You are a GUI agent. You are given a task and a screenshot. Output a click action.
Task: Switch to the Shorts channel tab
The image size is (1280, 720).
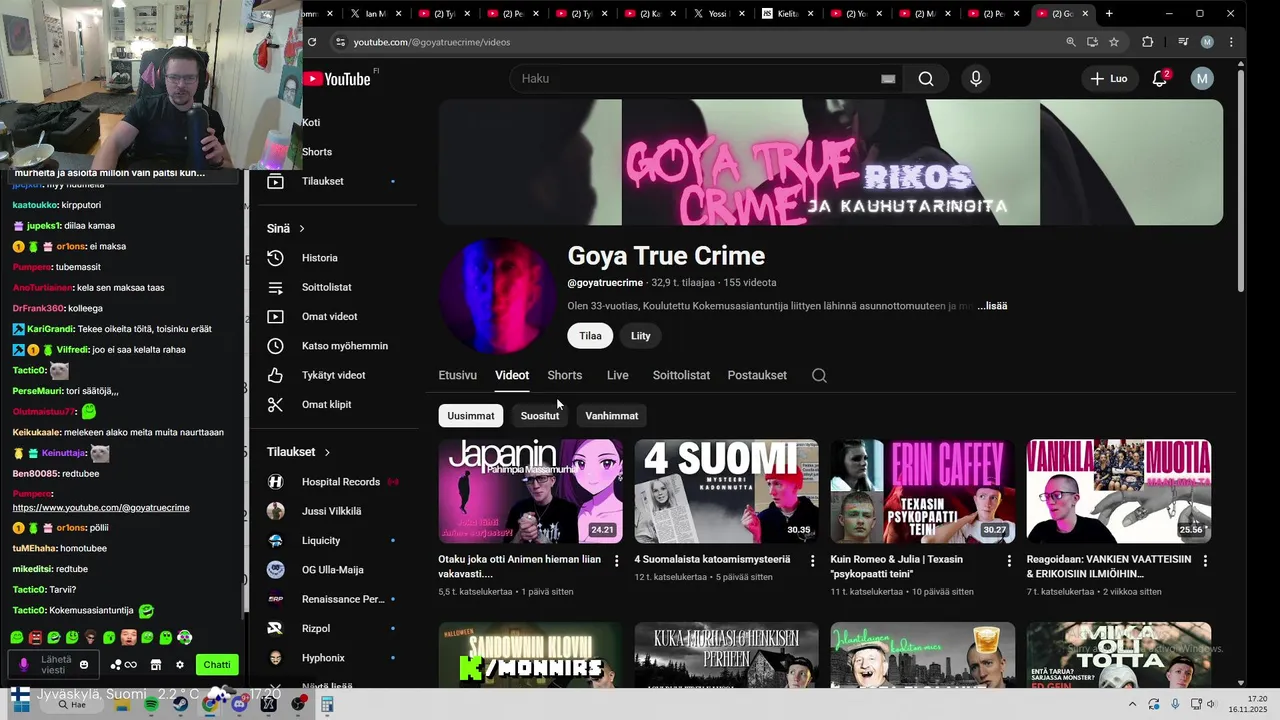(x=565, y=375)
